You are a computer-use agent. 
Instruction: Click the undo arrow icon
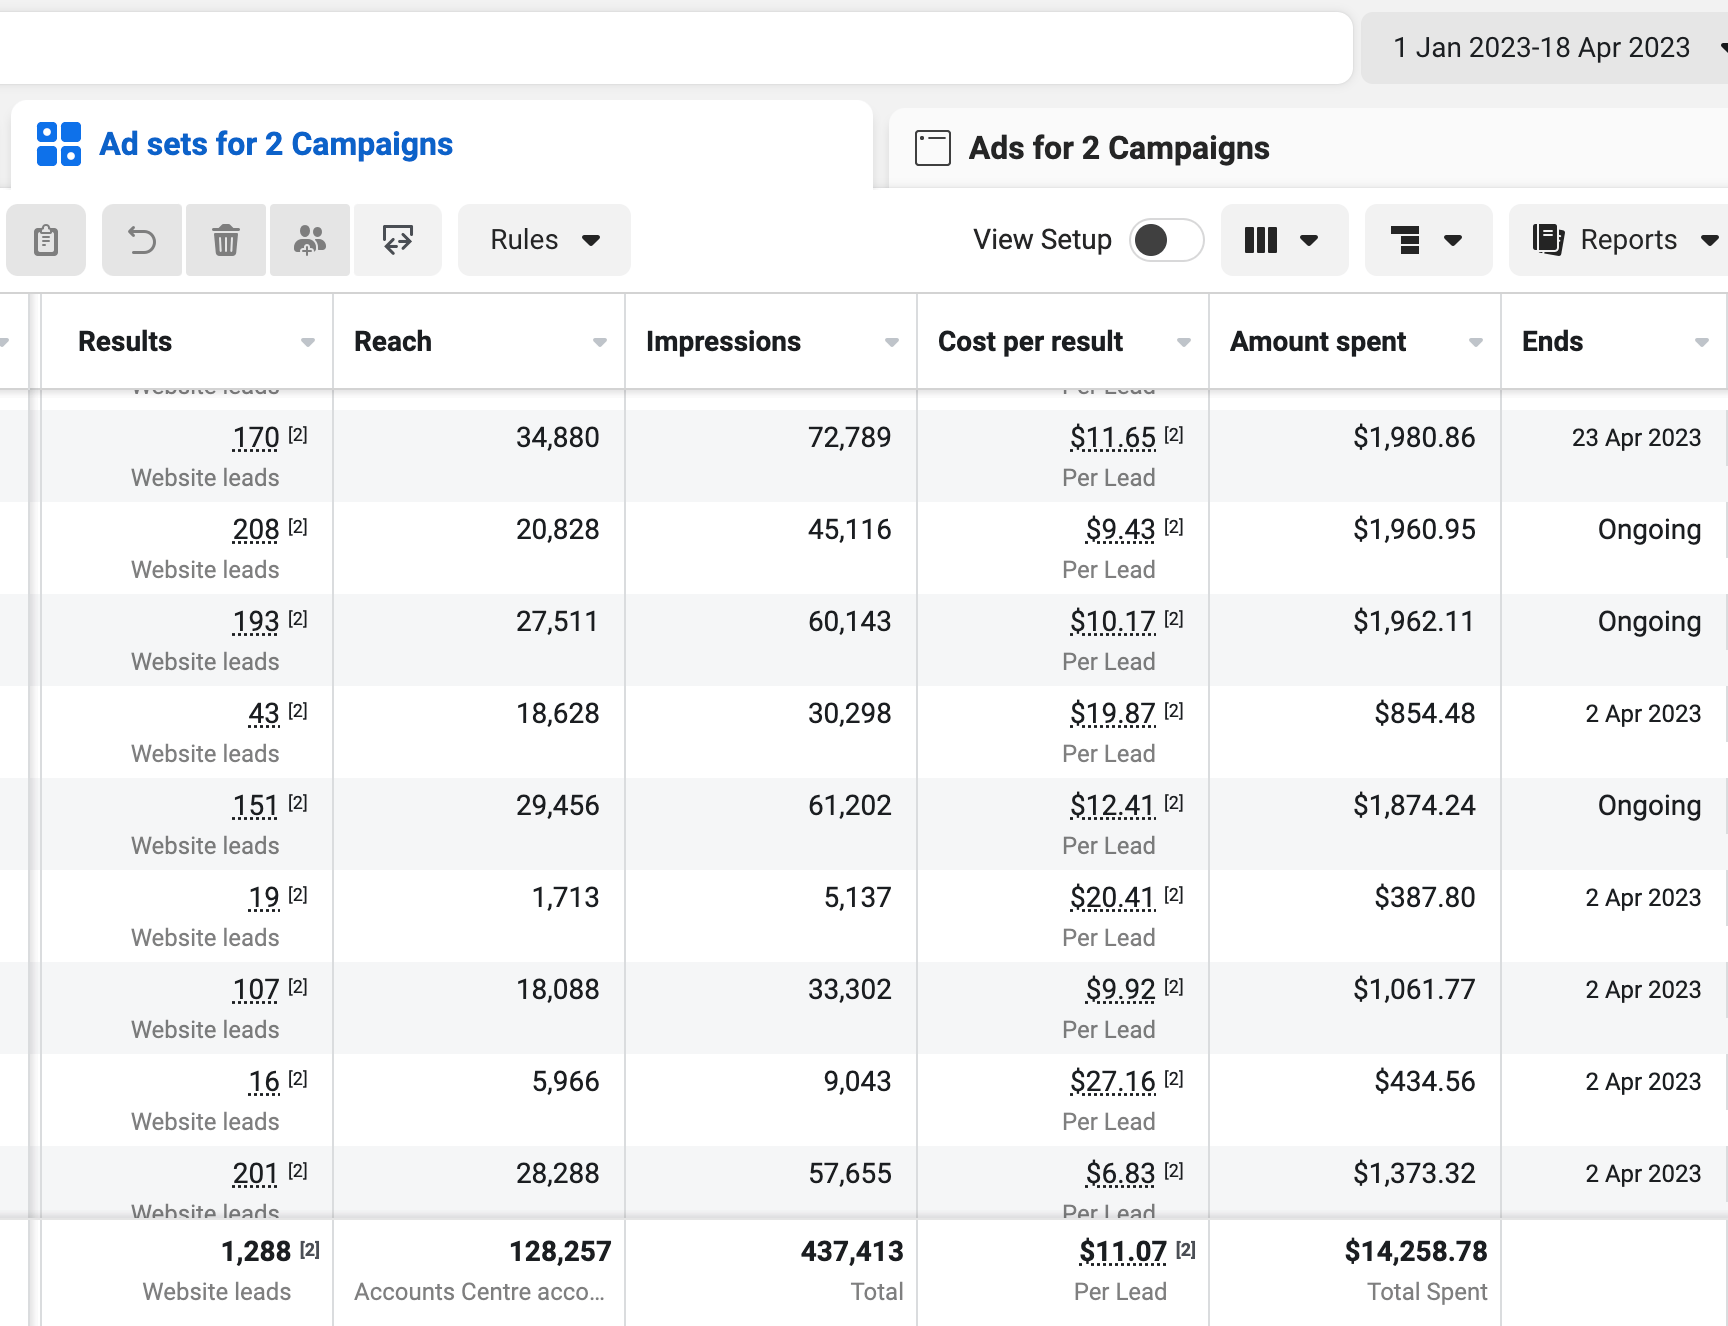point(142,240)
